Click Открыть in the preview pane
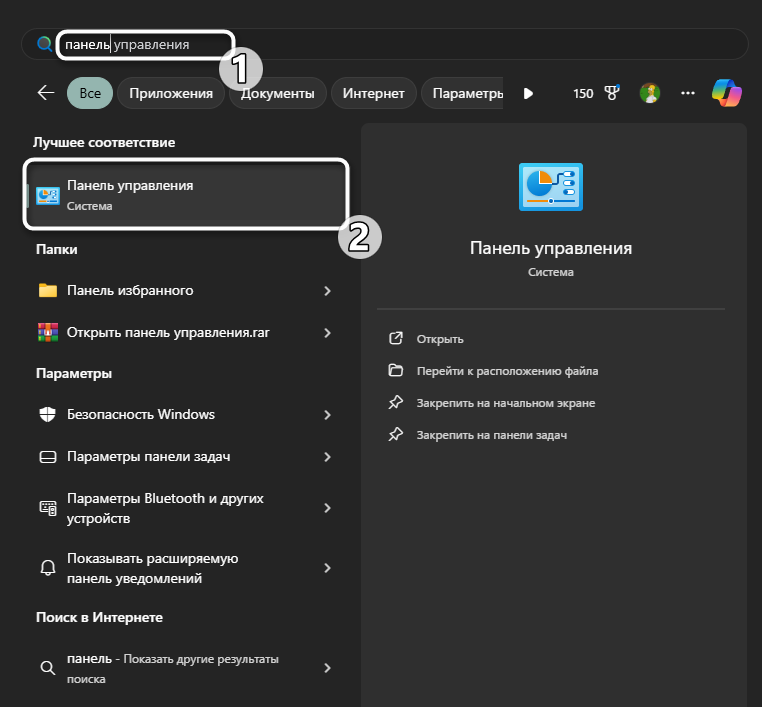The image size is (762, 707). pyautogui.click(x=440, y=339)
